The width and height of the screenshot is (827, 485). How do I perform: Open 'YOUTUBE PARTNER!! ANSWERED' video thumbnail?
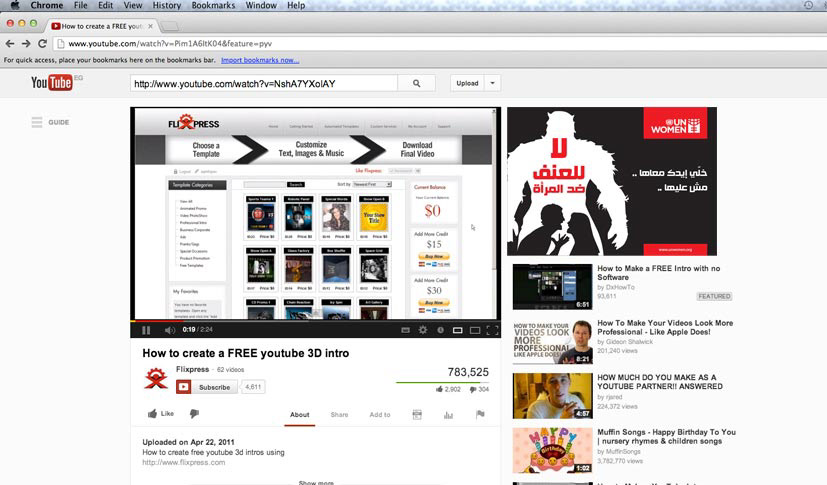coord(552,396)
